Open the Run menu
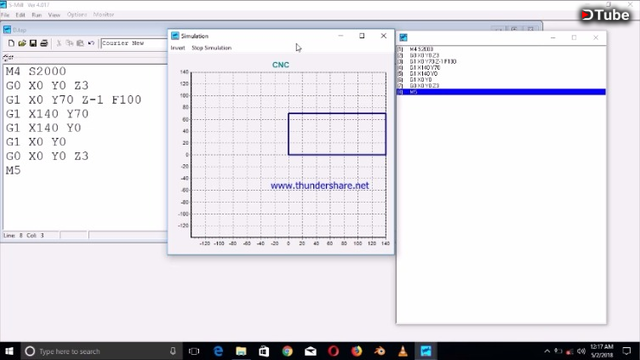 37,15
